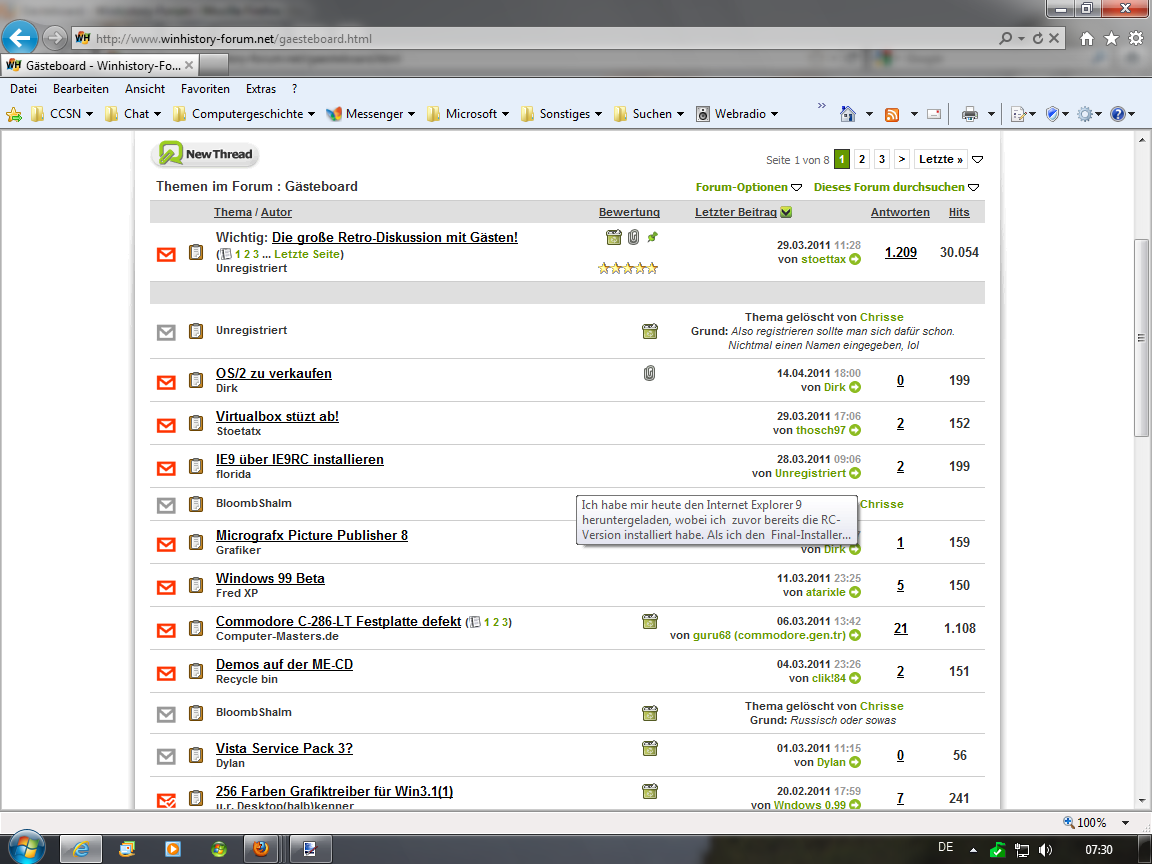This screenshot has width=1152, height=864.
Task: Click the envelope icon beside Virtualbox stüzt ab!
Action: [x=167, y=424]
